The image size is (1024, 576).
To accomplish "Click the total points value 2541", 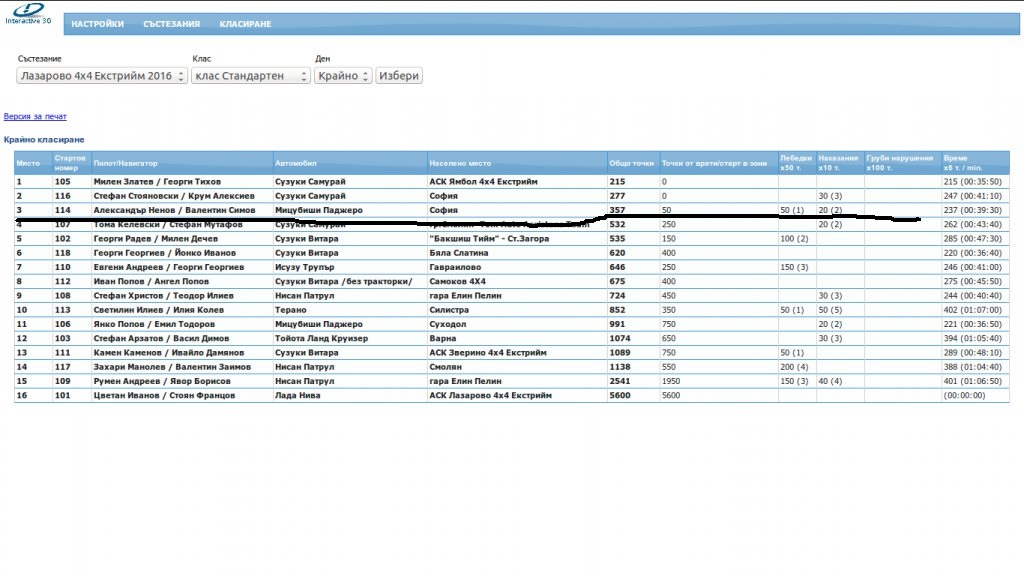I will tap(620, 381).
